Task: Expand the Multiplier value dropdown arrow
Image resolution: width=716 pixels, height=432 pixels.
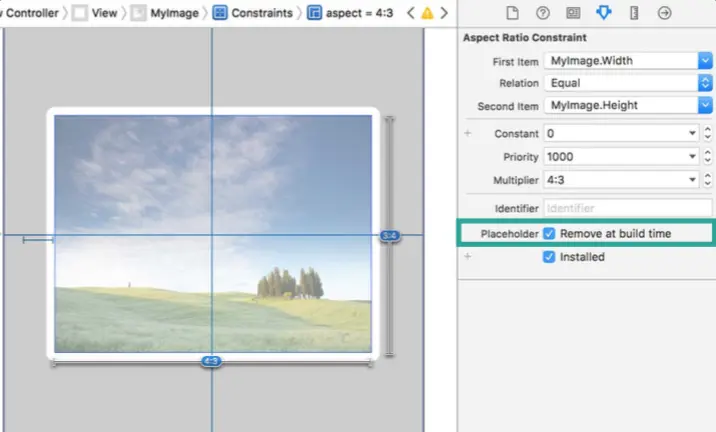Action: pyautogui.click(x=692, y=180)
